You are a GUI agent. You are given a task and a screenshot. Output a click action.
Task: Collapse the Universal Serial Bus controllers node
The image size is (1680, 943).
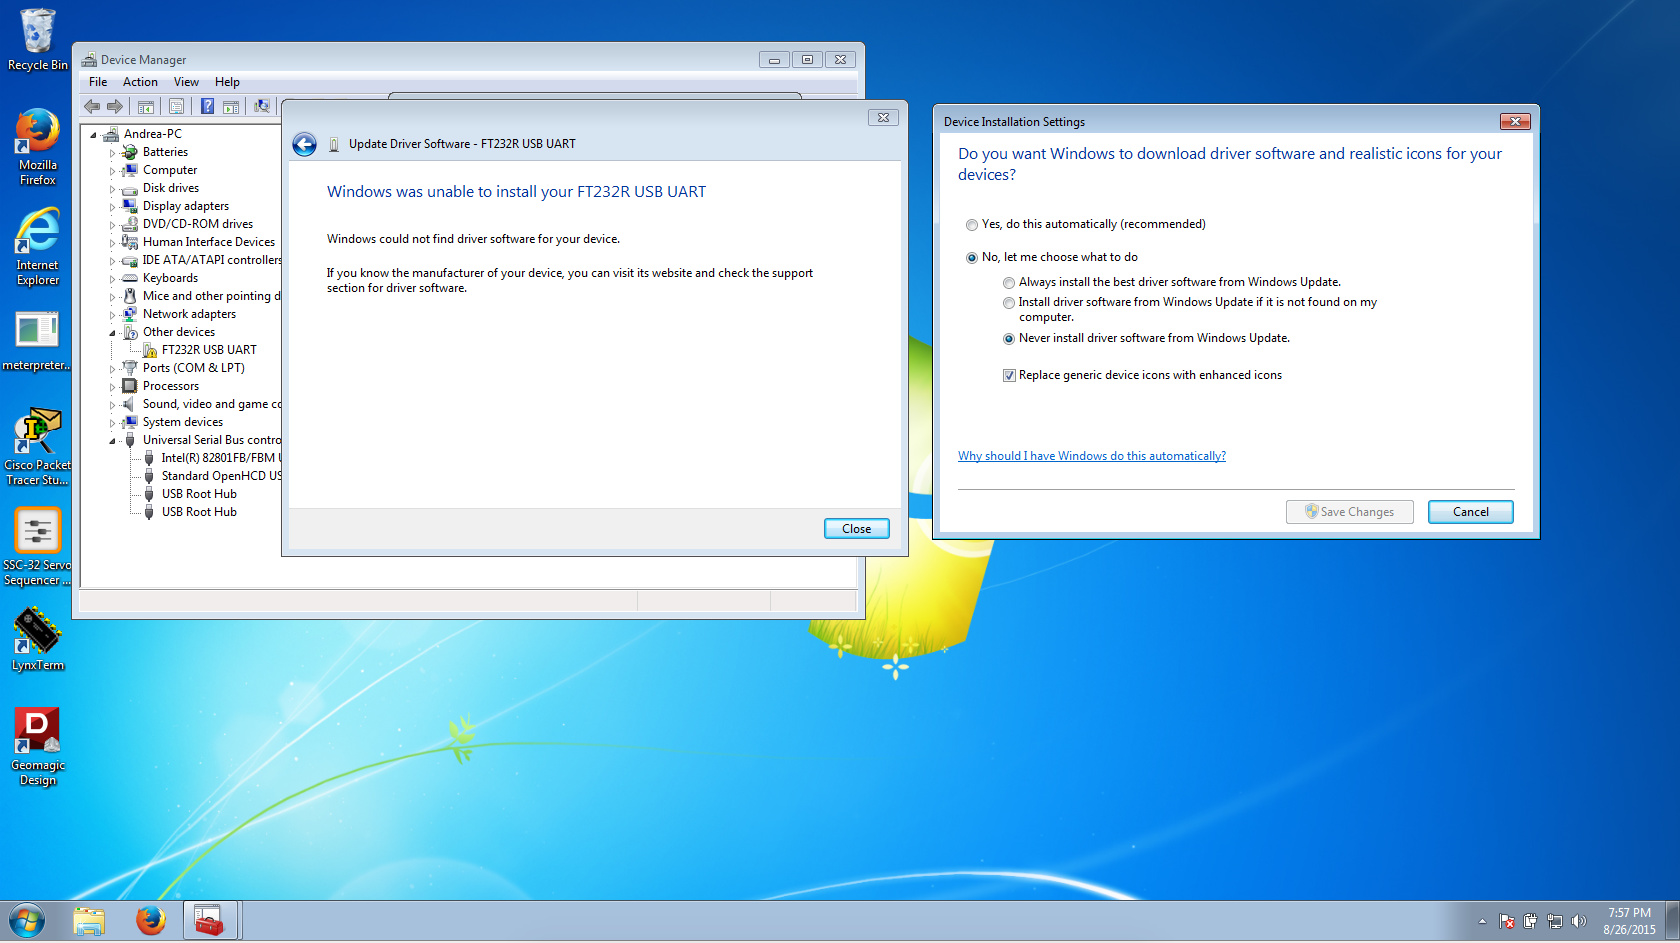(112, 441)
